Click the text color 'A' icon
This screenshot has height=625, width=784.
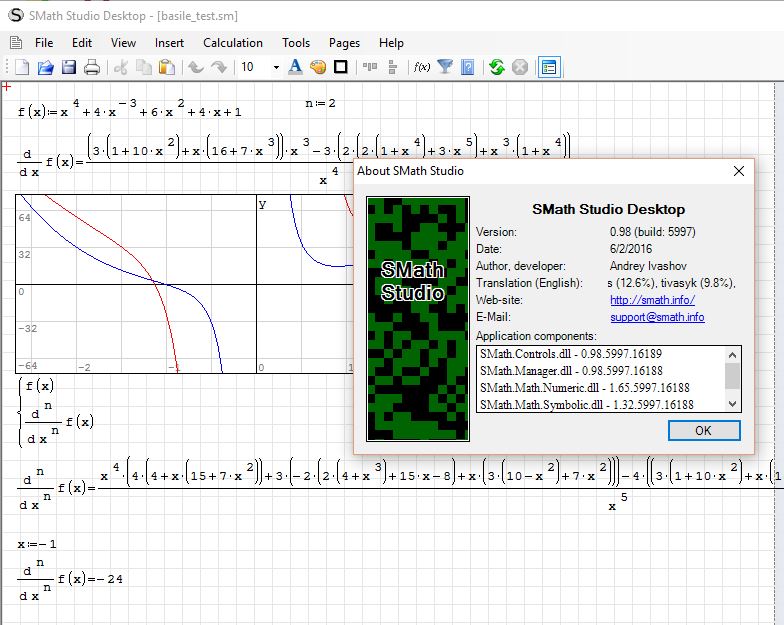click(x=295, y=67)
